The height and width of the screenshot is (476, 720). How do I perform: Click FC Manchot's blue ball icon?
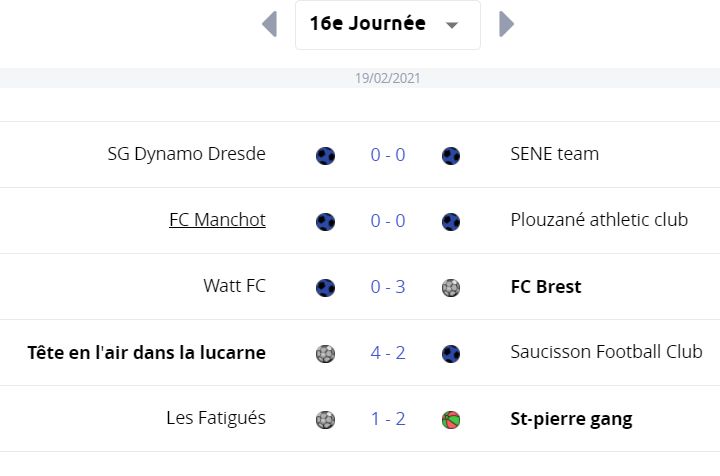click(325, 222)
